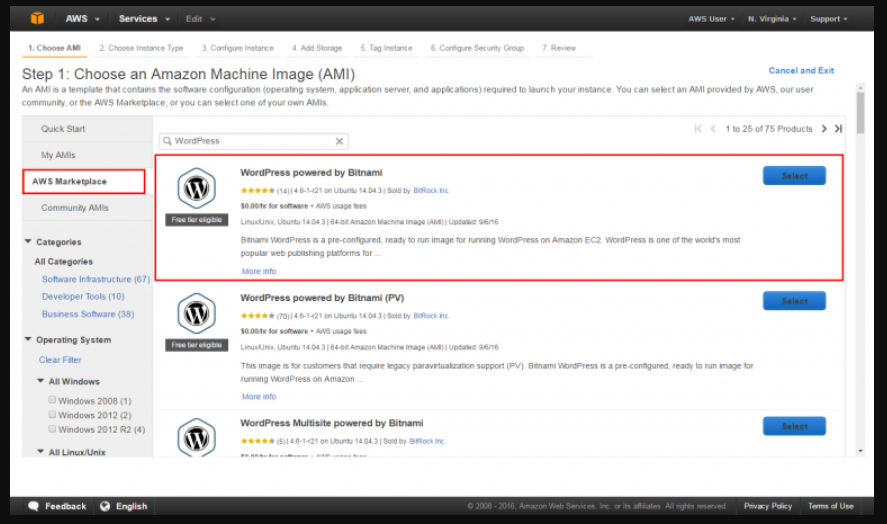Click the Feedback speech bubble icon

(34, 506)
